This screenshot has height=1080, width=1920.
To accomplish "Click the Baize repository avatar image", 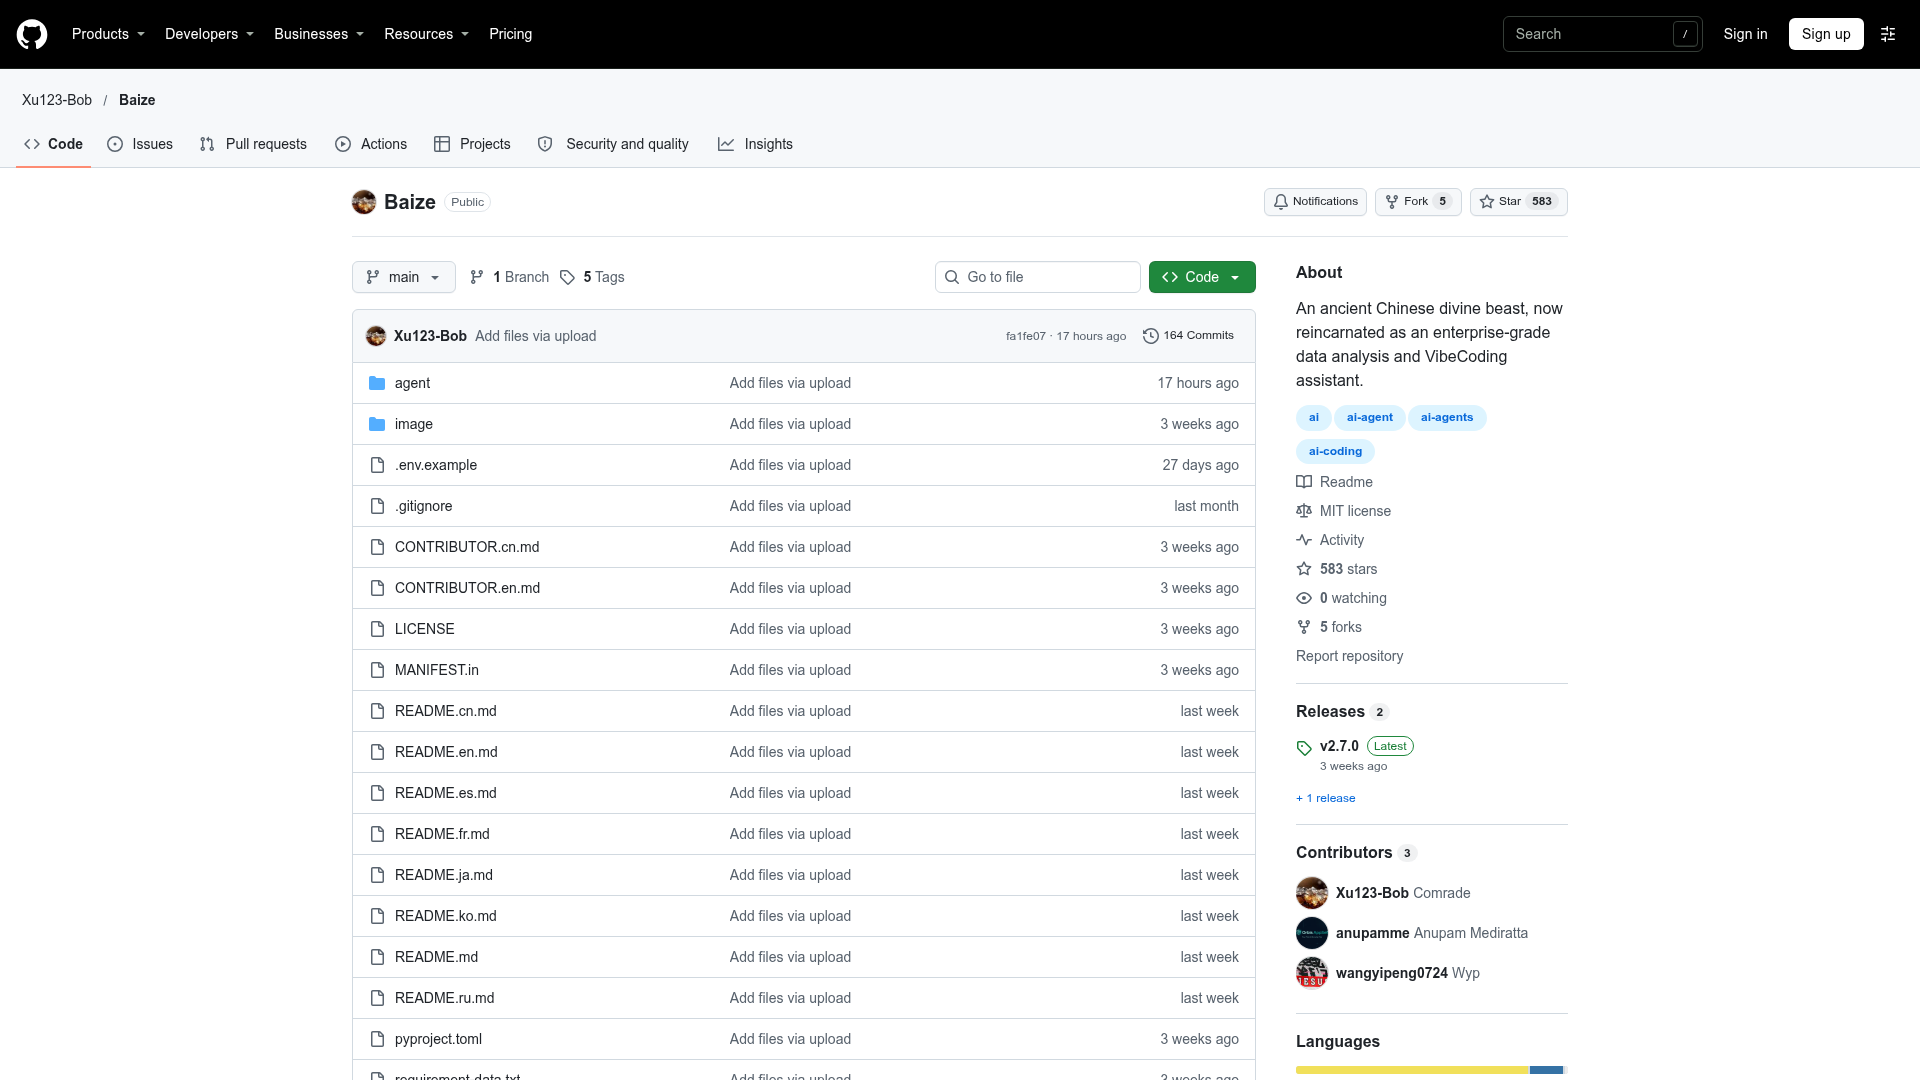I will [364, 202].
